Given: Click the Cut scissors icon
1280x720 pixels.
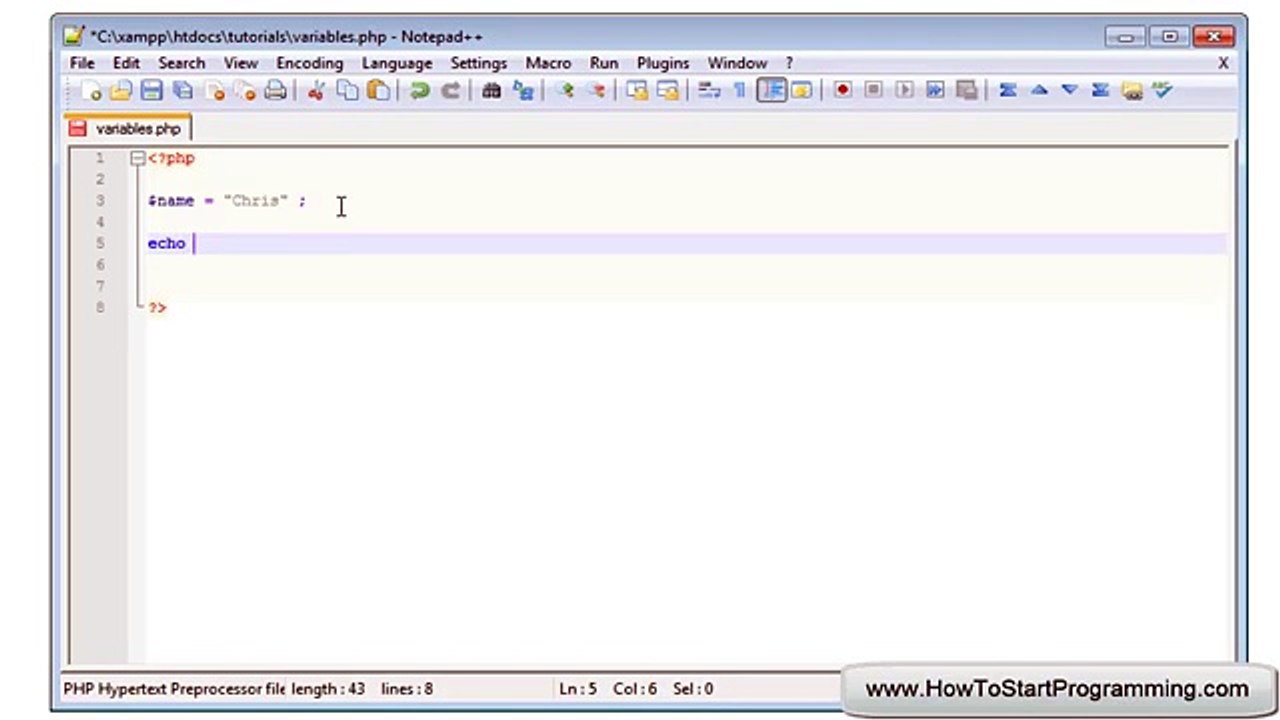Looking at the screenshot, I should pyautogui.click(x=317, y=91).
